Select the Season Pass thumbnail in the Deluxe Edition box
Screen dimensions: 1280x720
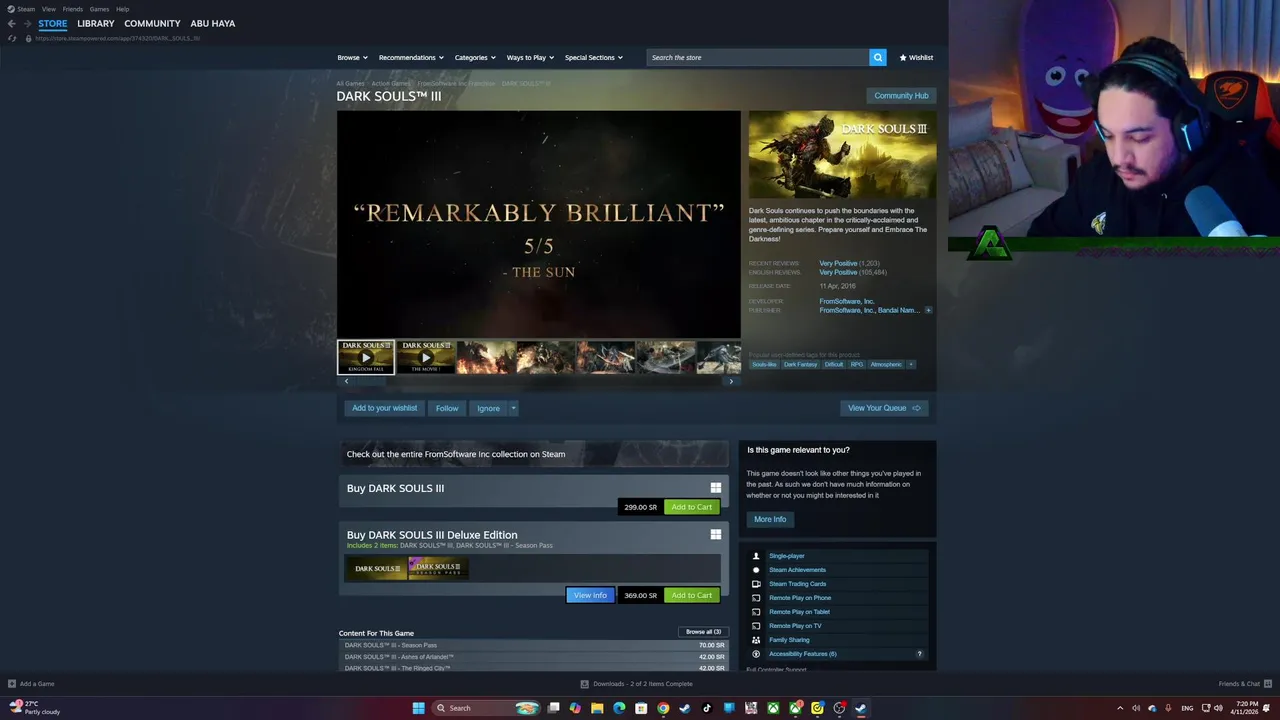pos(438,568)
